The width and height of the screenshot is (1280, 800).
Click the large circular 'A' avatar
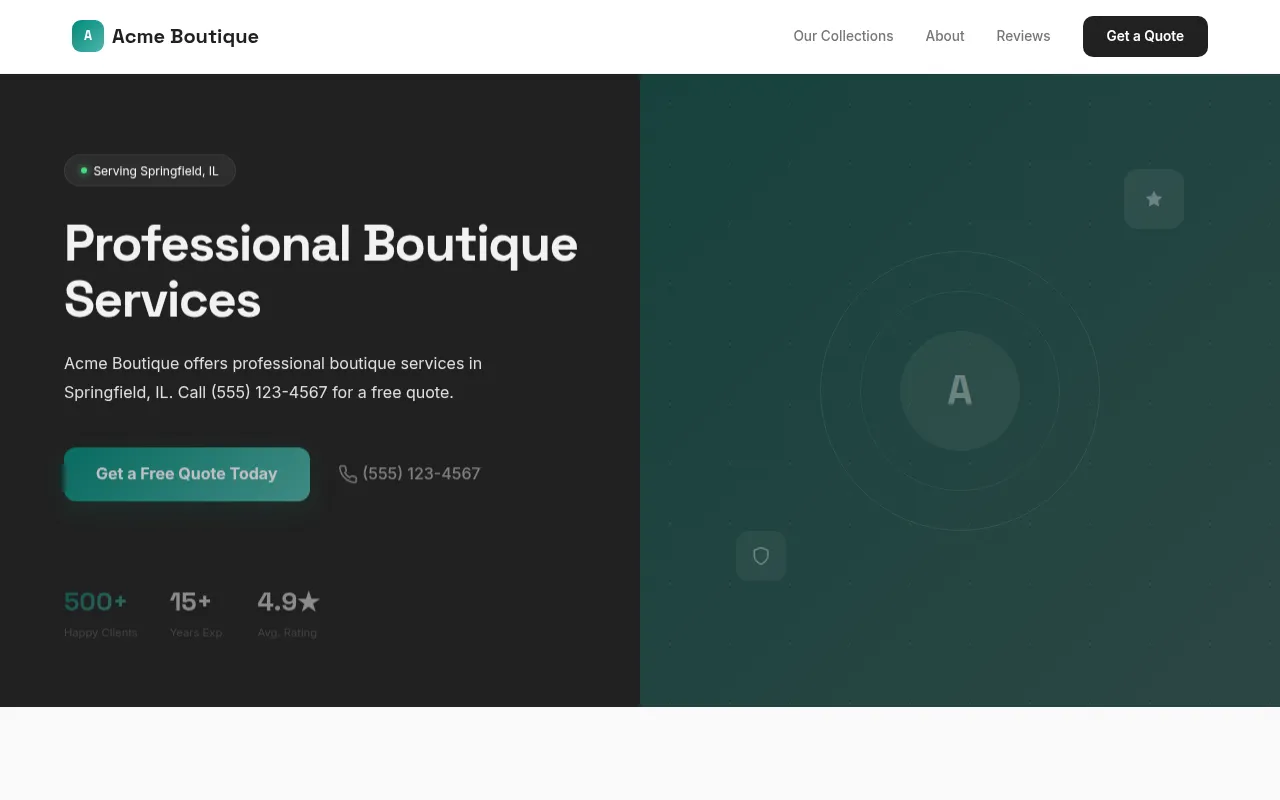[x=959, y=391]
